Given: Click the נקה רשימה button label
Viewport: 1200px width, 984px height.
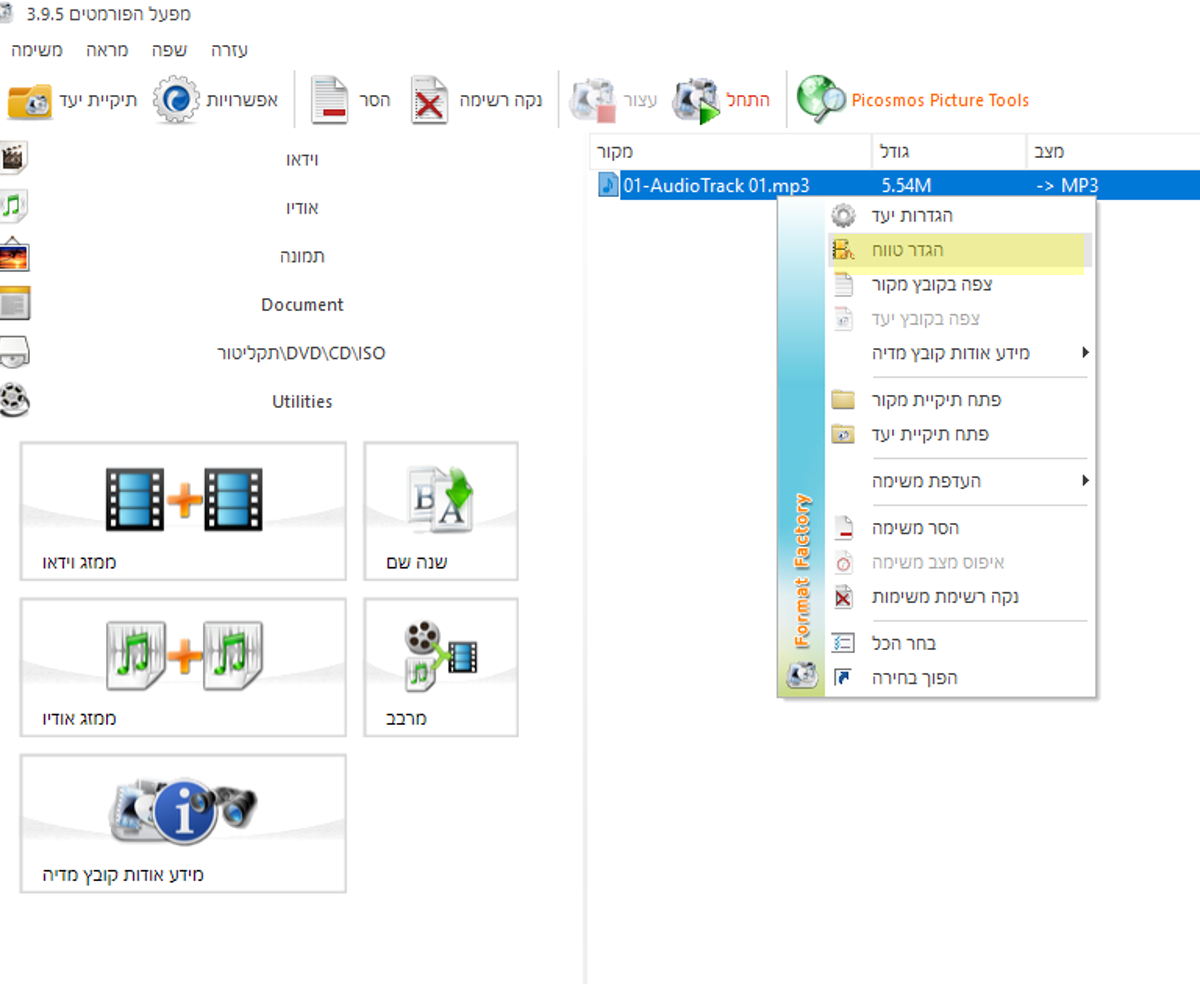Looking at the screenshot, I should 500,100.
